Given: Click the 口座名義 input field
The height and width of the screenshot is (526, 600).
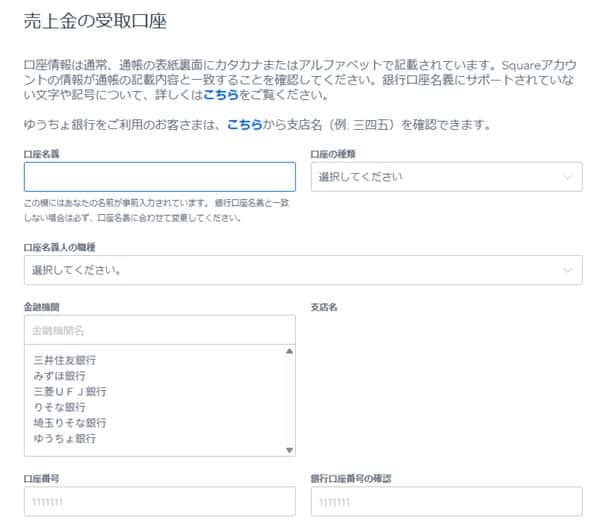Looking at the screenshot, I should click(160, 177).
